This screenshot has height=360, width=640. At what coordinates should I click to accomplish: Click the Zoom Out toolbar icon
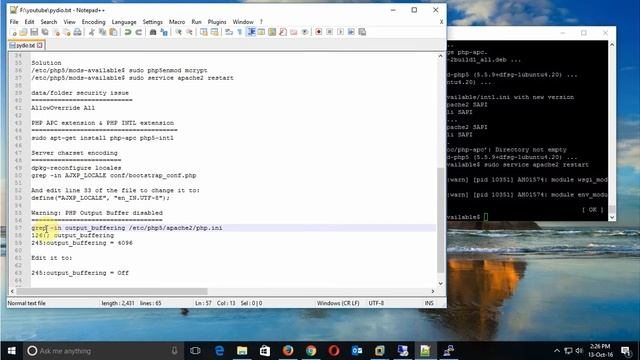click(x=189, y=32)
